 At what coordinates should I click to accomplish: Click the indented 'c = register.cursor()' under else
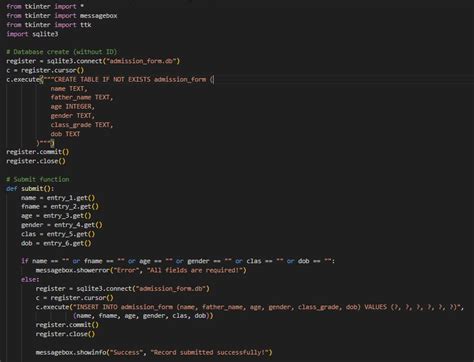coord(74,298)
